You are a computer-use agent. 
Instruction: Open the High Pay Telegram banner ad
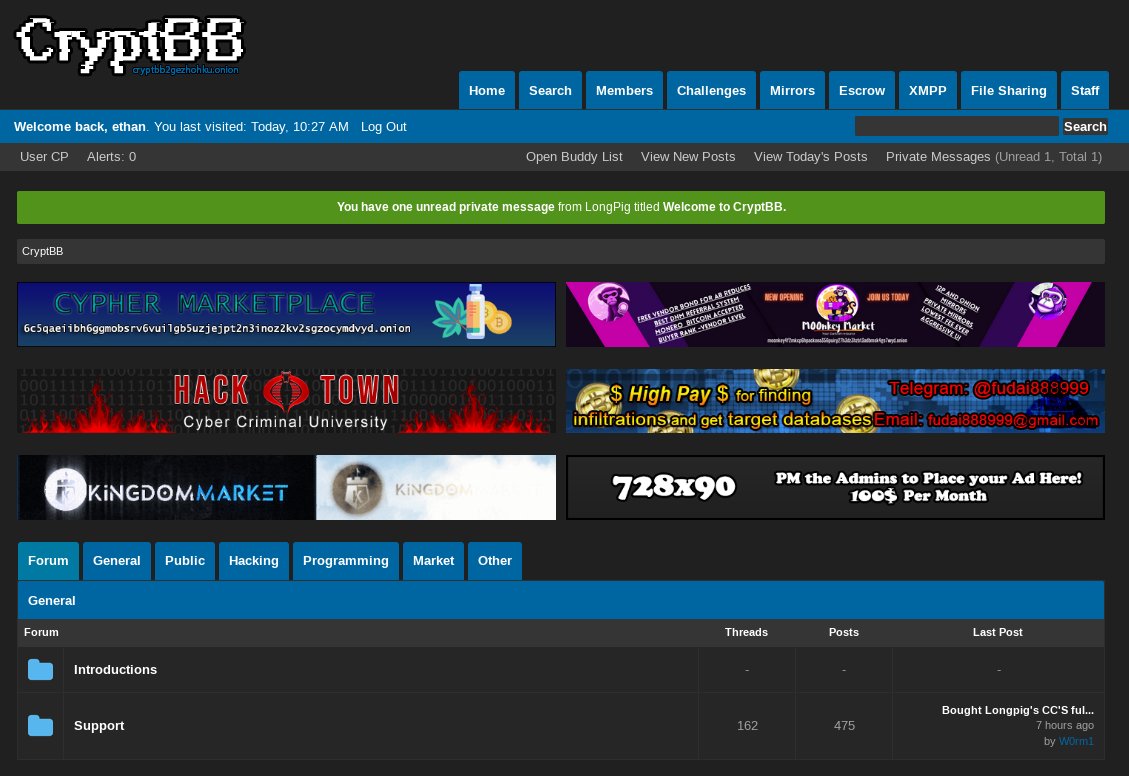point(835,401)
